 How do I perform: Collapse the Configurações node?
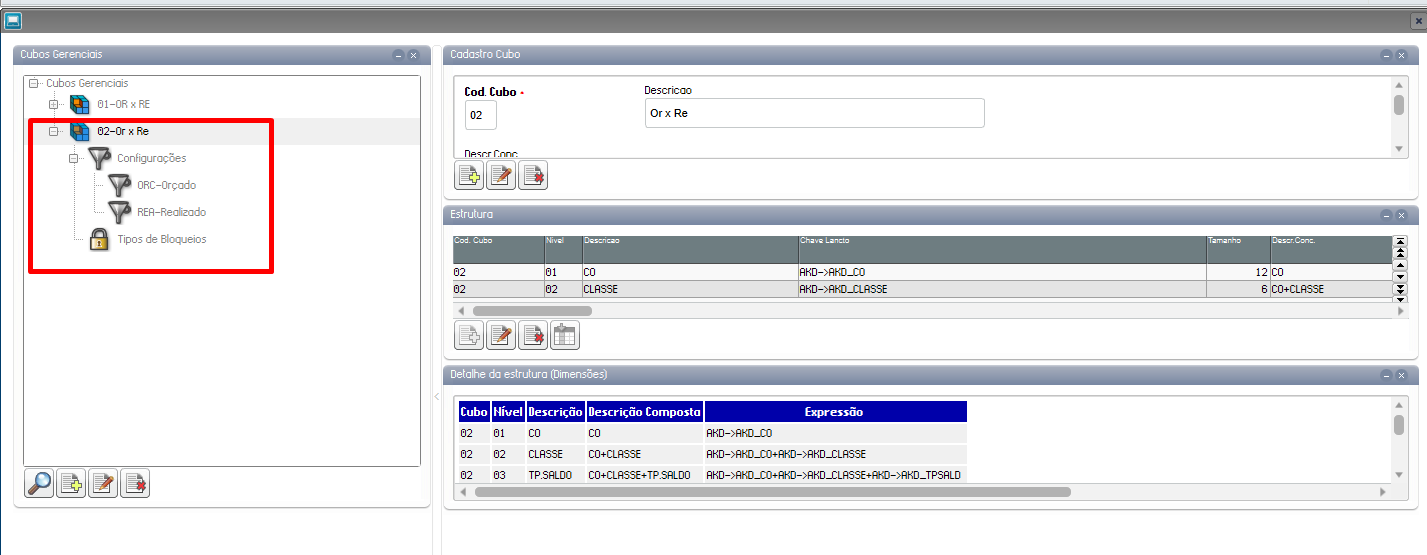(x=74, y=158)
